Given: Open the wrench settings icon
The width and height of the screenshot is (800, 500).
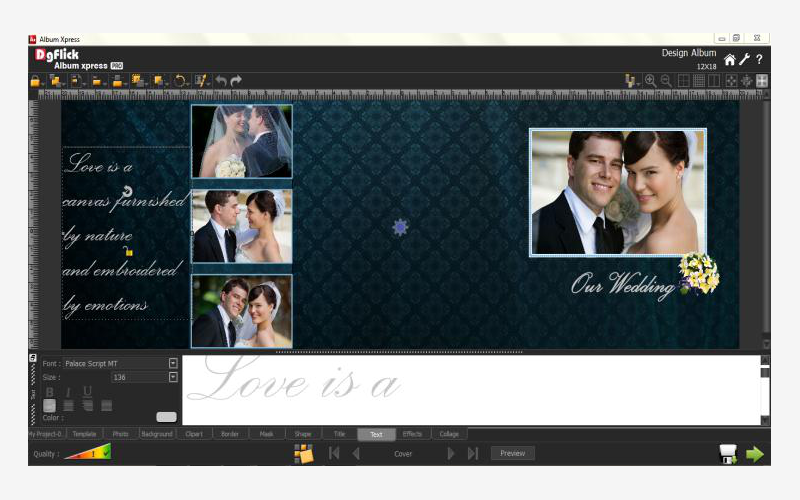Looking at the screenshot, I should (744, 59).
